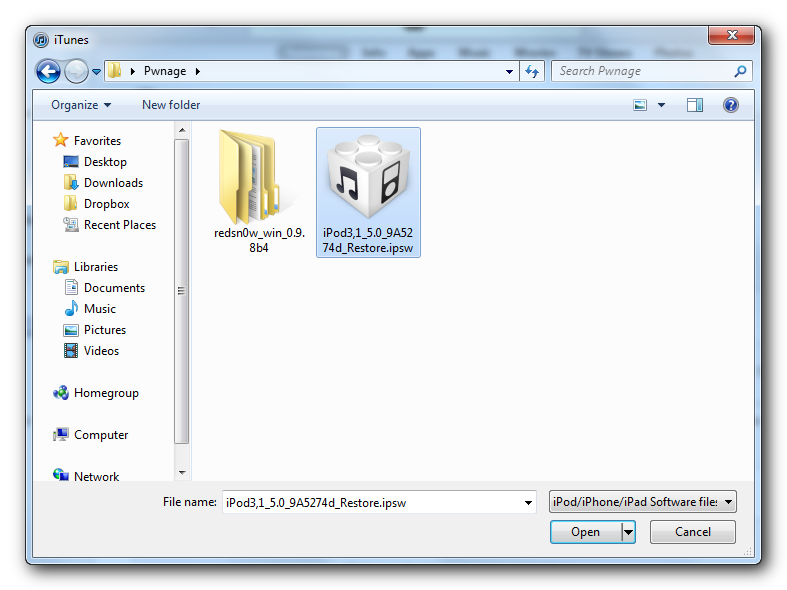Click the Computer icon
This screenshot has height=590, width=787.
tap(61, 434)
